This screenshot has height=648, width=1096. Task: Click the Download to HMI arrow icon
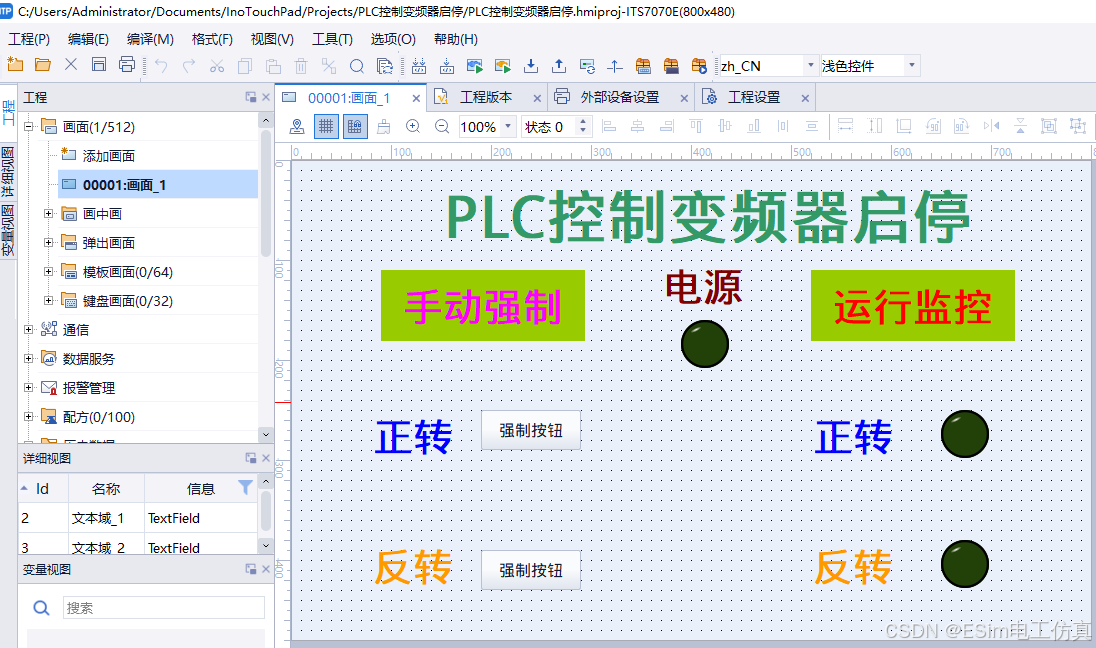531,66
